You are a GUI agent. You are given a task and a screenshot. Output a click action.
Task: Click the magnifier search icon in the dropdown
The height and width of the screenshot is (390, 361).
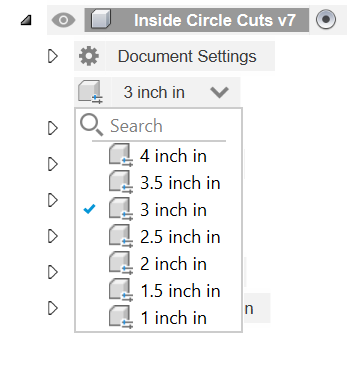point(91,125)
